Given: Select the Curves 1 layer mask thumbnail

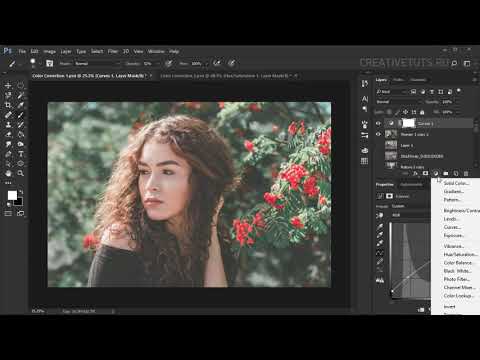Looking at the screenshot, I should [x=408, y=123].
